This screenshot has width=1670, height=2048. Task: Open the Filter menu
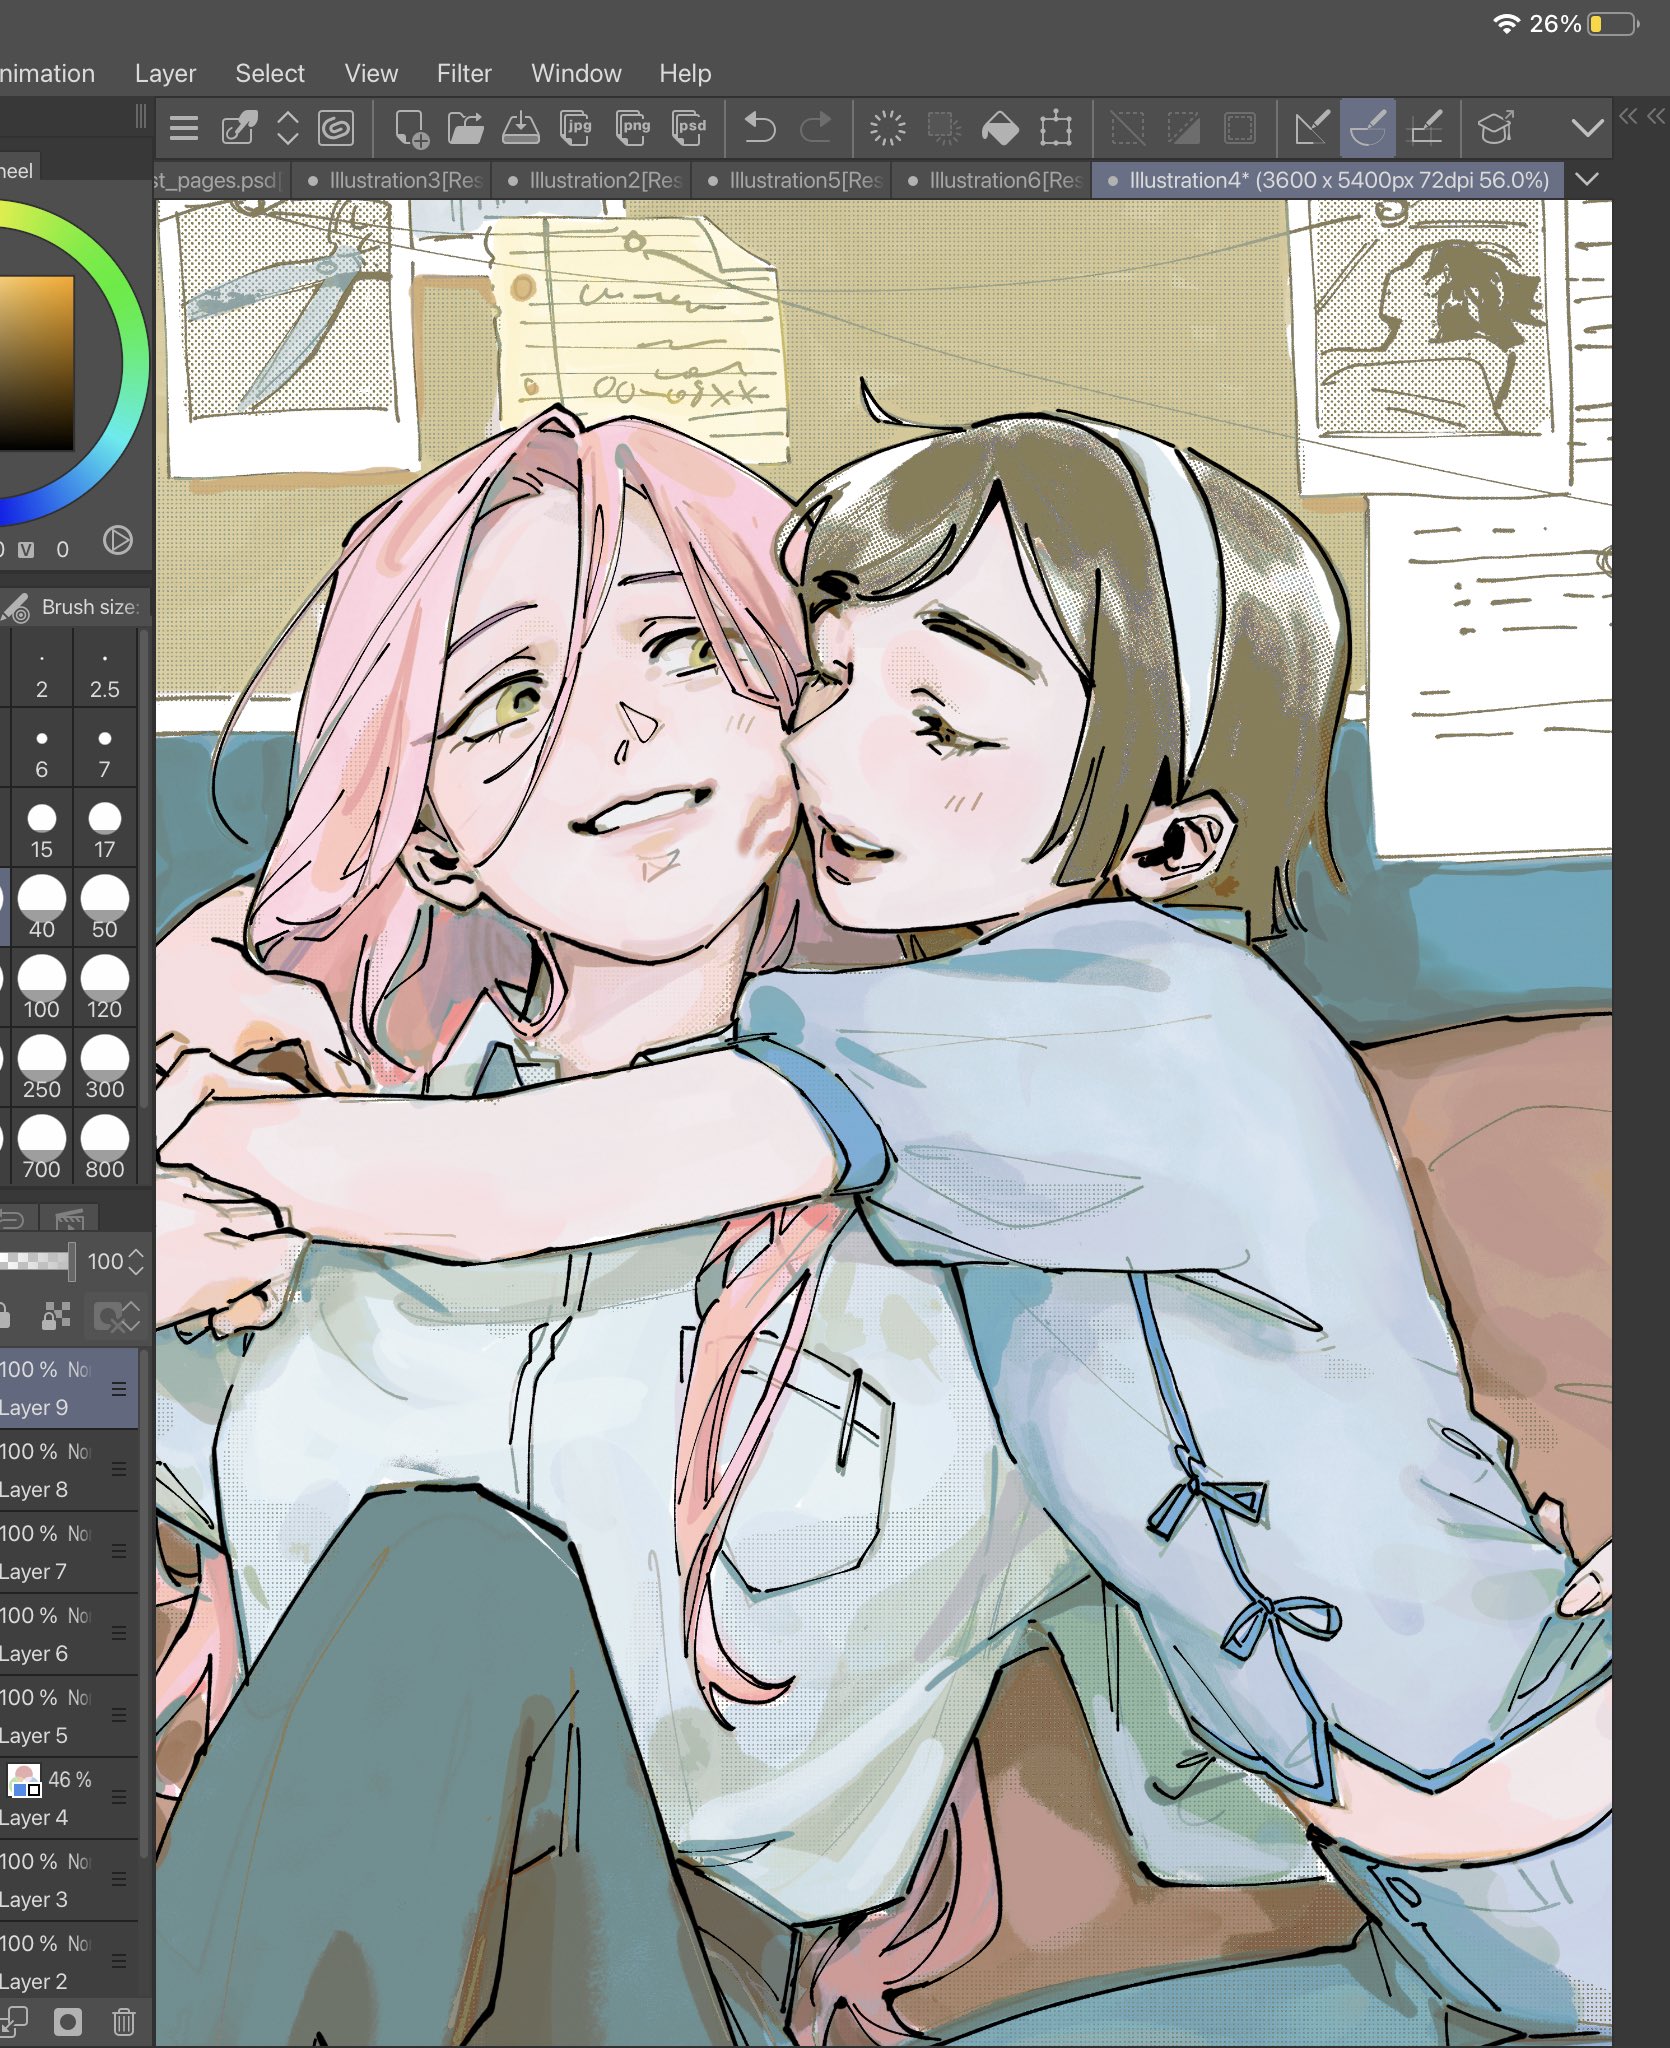(464, 73)
